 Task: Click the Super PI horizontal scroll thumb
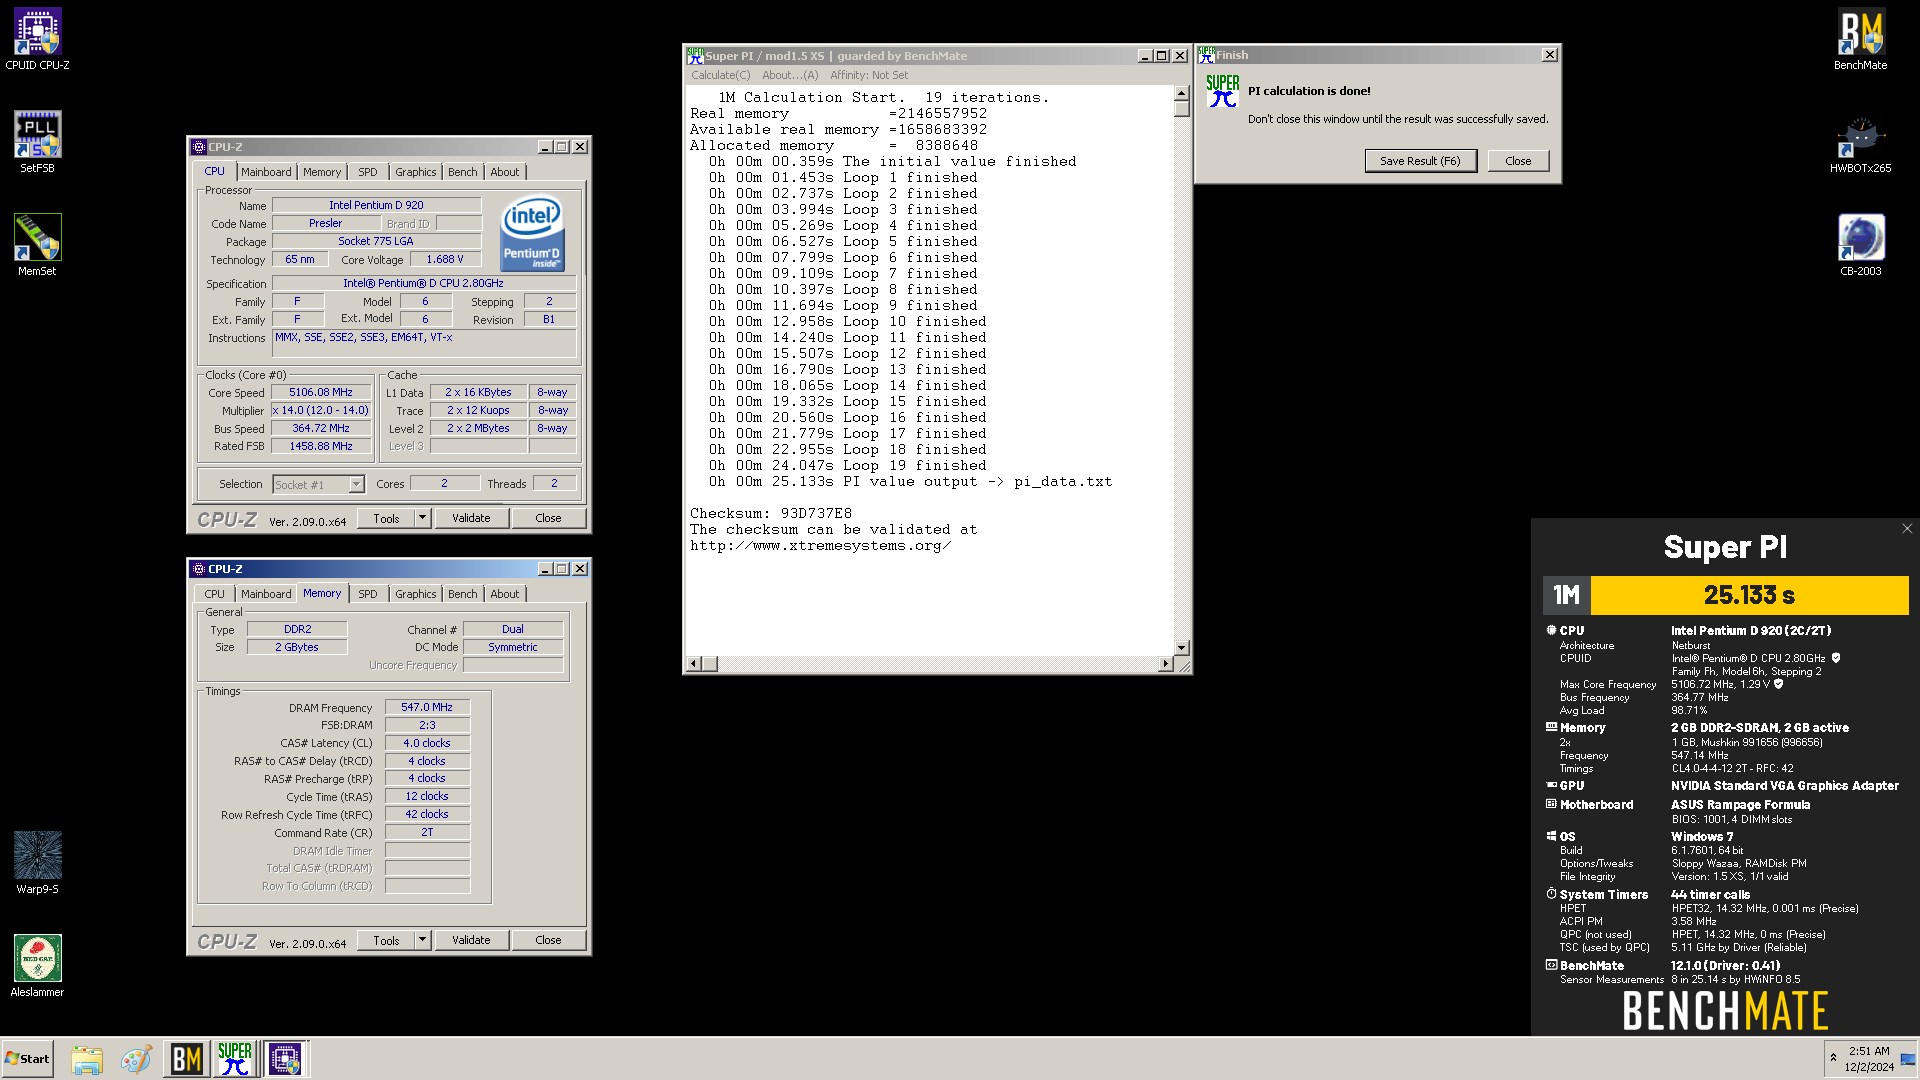click(x=710, y=664)
